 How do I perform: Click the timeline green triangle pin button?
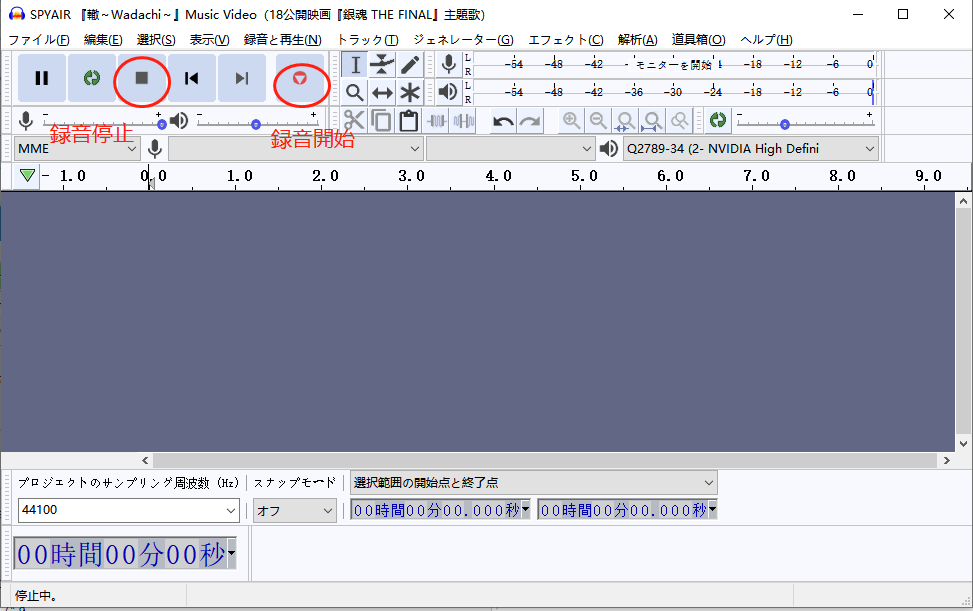[x=27, y=176]
